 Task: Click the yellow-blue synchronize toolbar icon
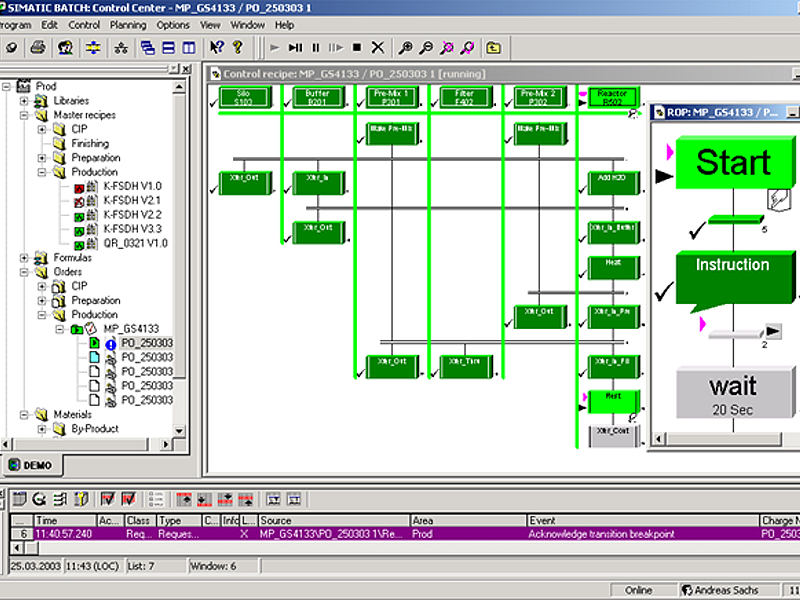tap(93, 48)
